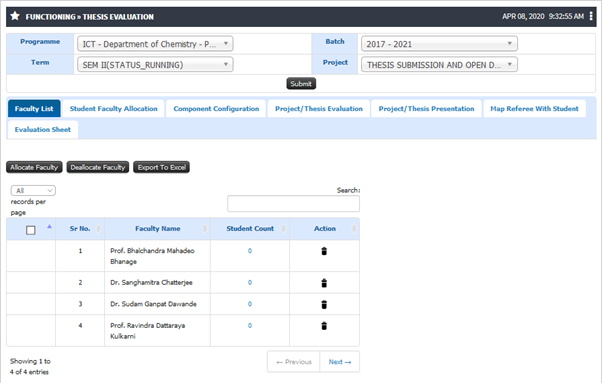Image resolution: width=602 pixels, height=383 pixels.
Task: Click the star icon beside Functioning
Action: pos(15,16)
